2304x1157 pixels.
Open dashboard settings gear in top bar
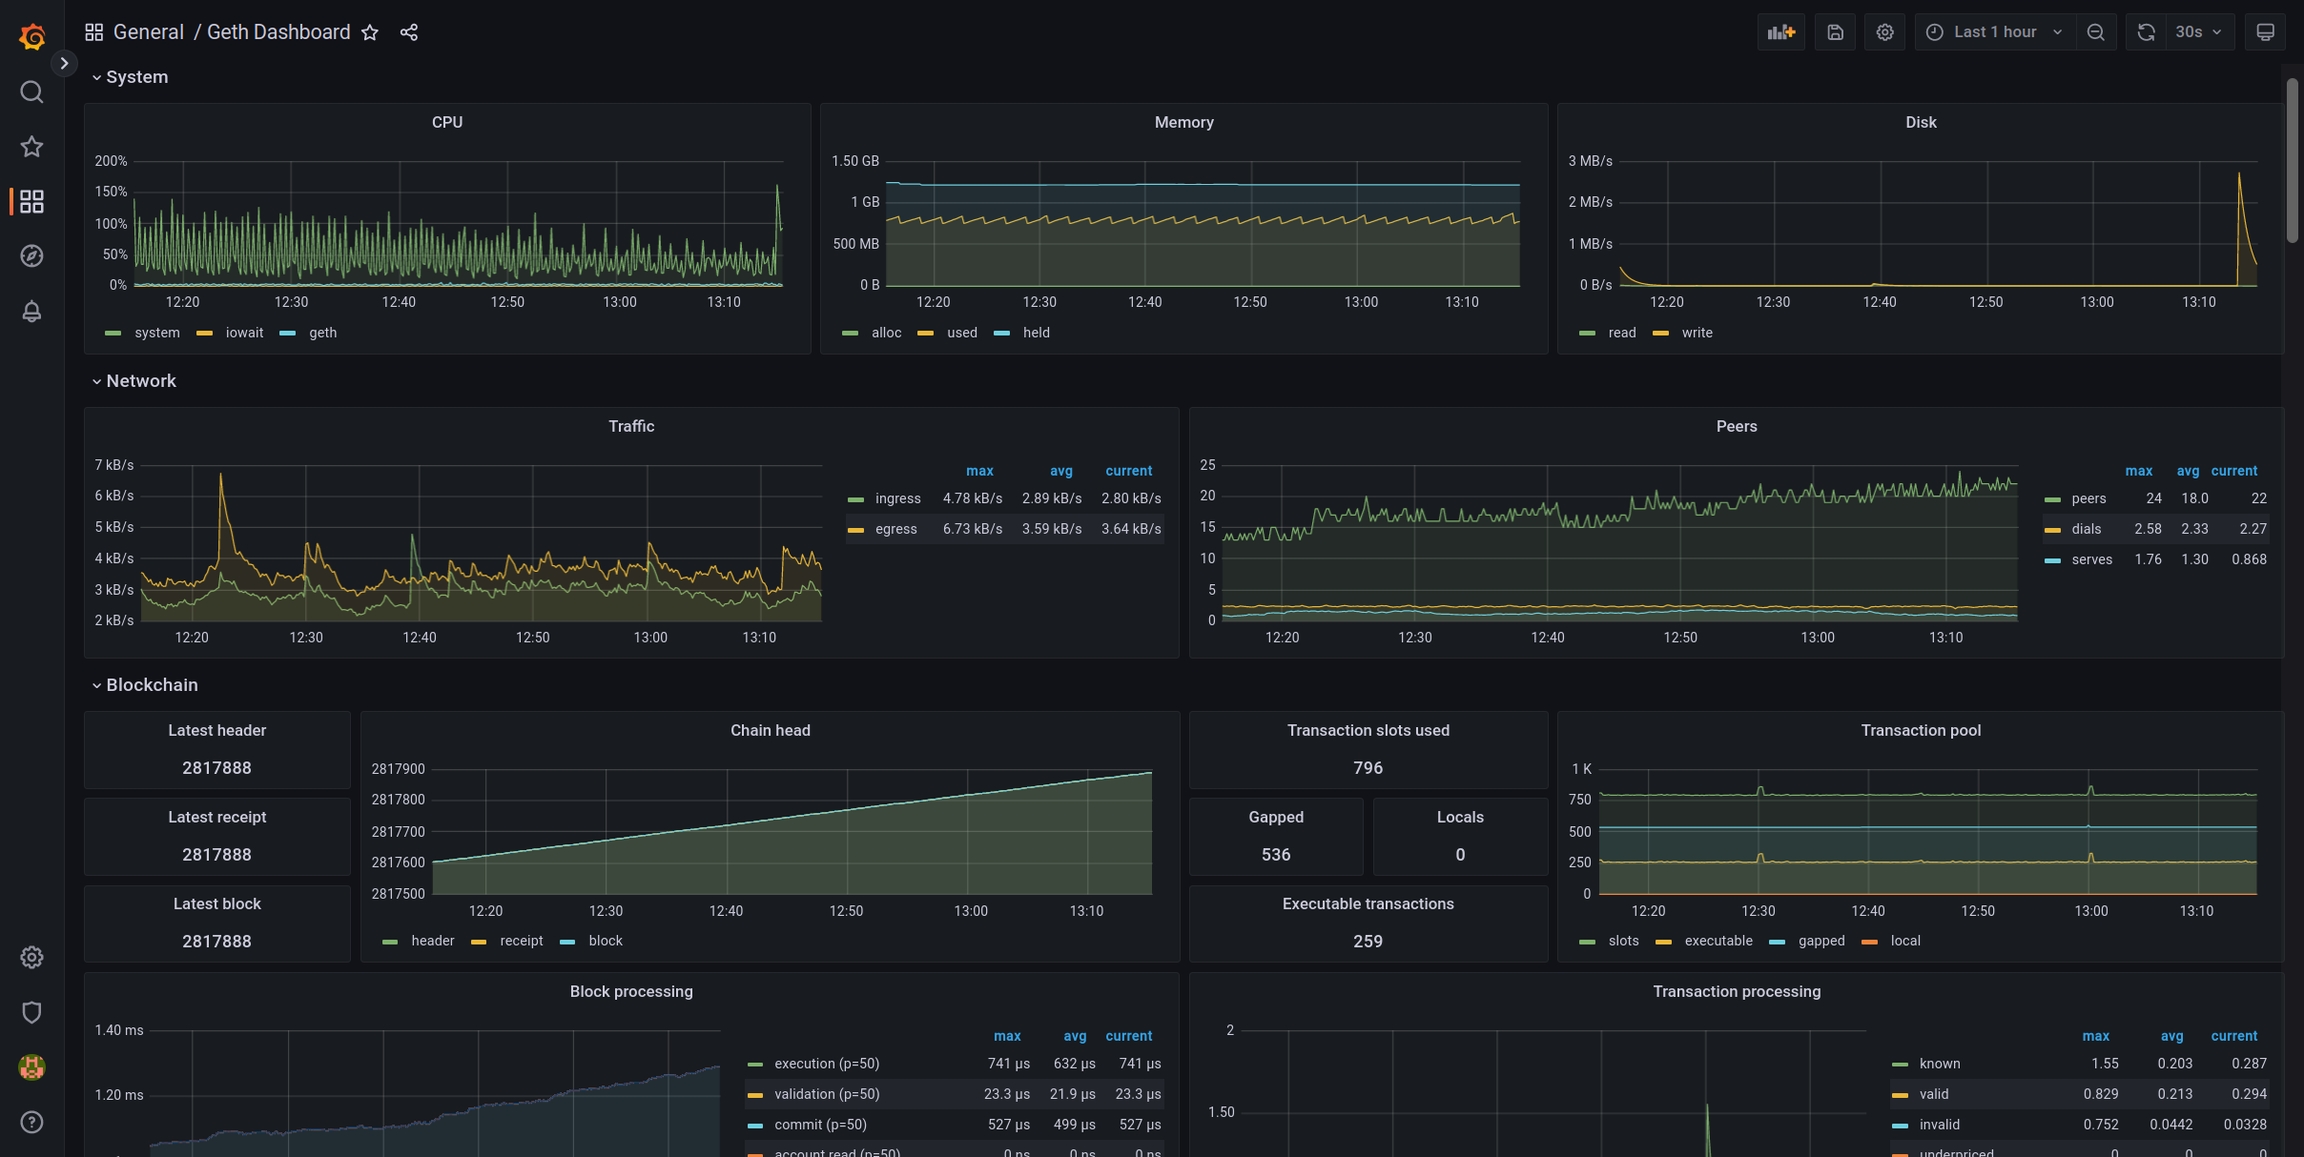coord(1884,32)
